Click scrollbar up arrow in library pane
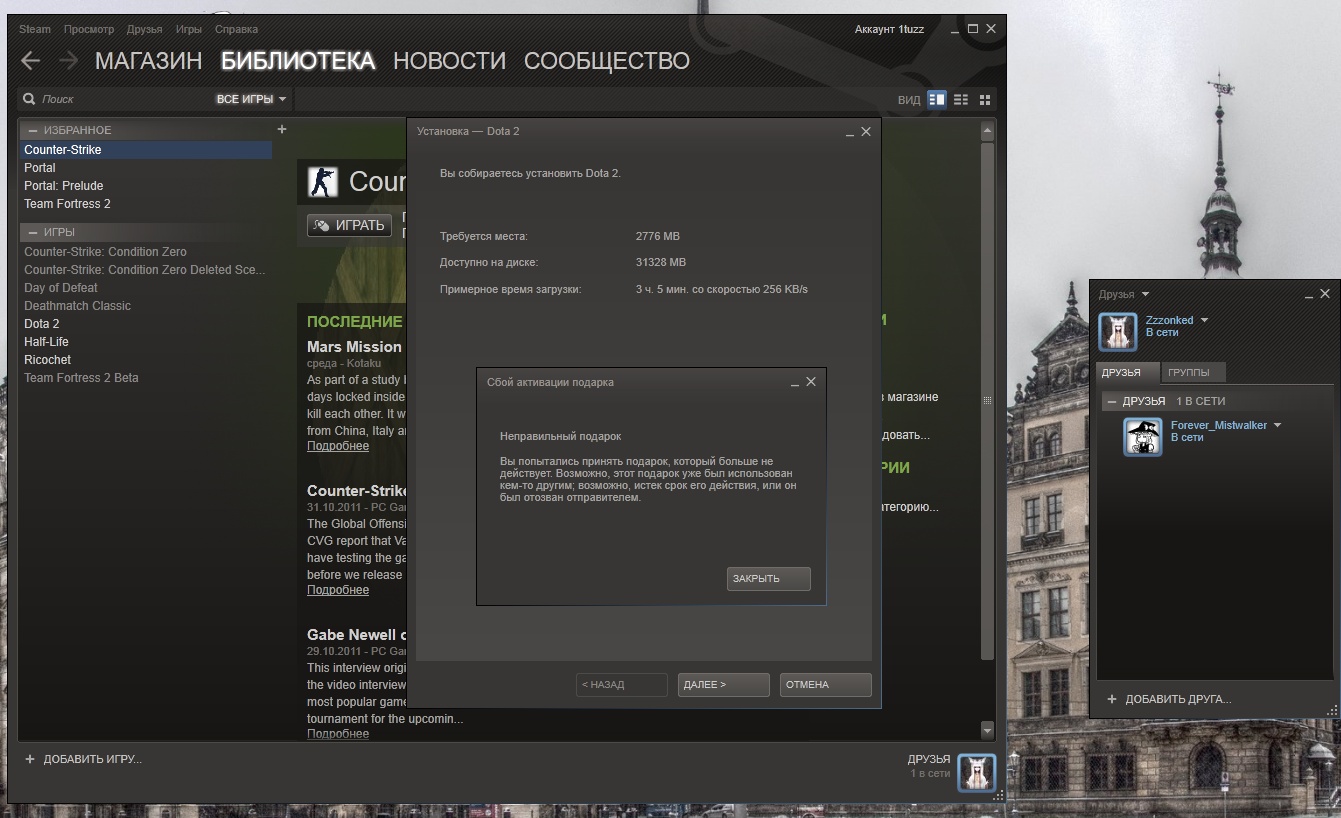 (987, 130)
